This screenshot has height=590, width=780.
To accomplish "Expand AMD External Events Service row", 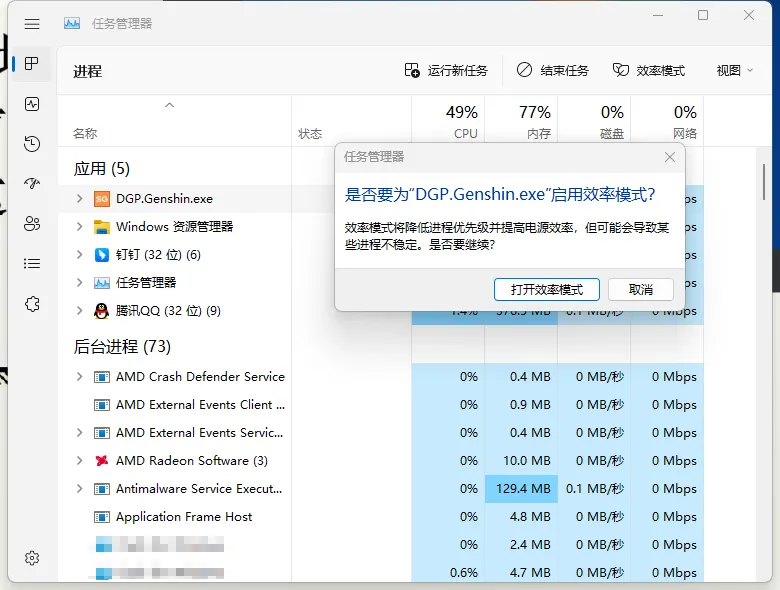I will 79,433.
